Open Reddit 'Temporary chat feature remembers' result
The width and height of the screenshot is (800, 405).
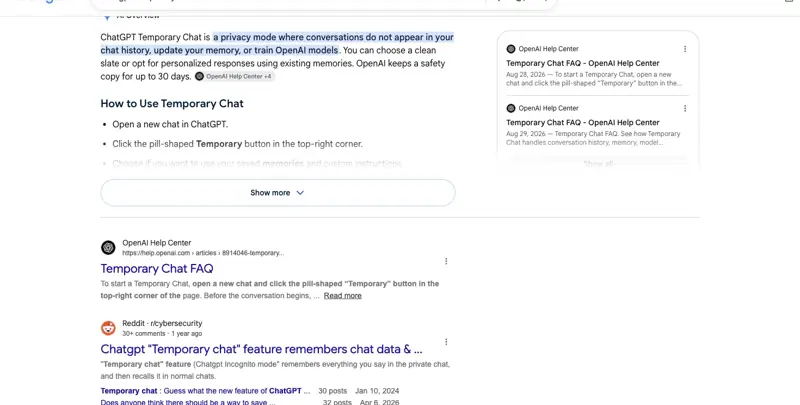[x=261, y=349]
